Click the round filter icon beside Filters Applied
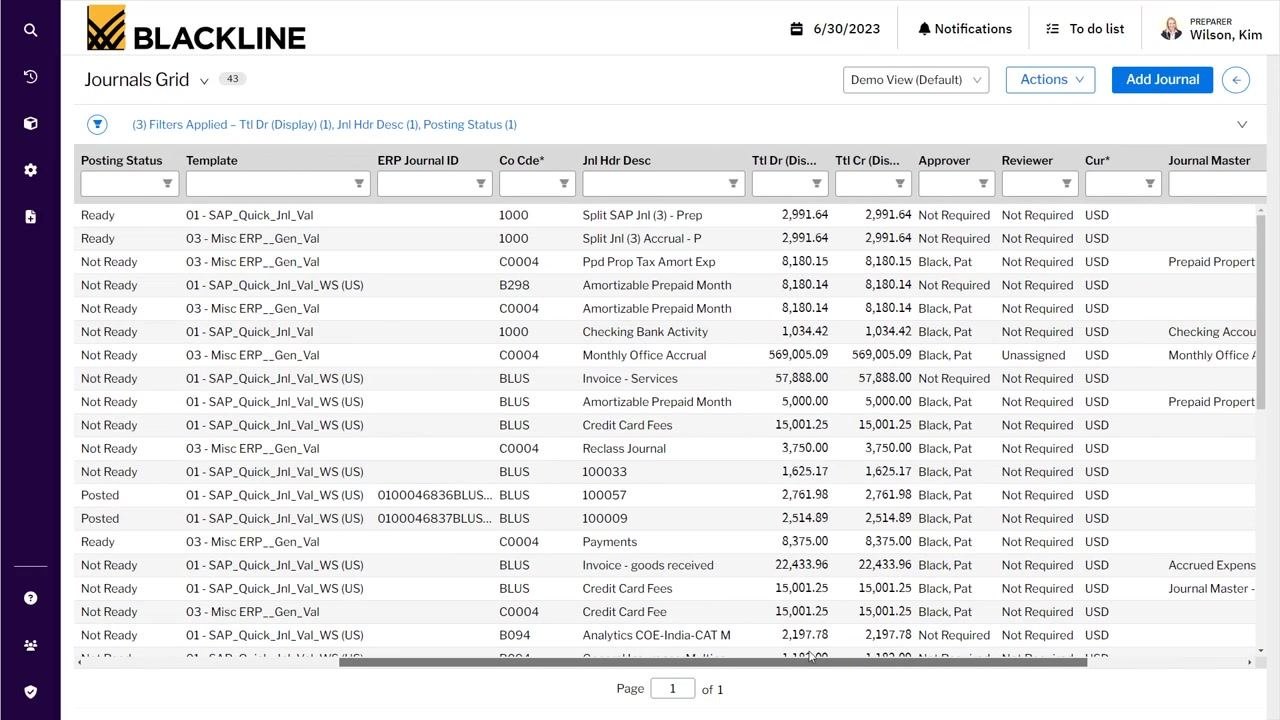 (x=97, y=124)
